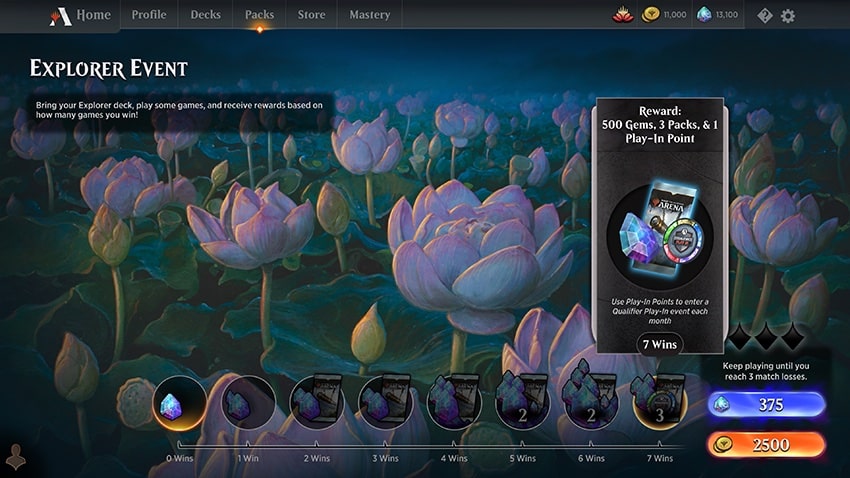Click the 0 Wins gem reward icon

(180, 403)
